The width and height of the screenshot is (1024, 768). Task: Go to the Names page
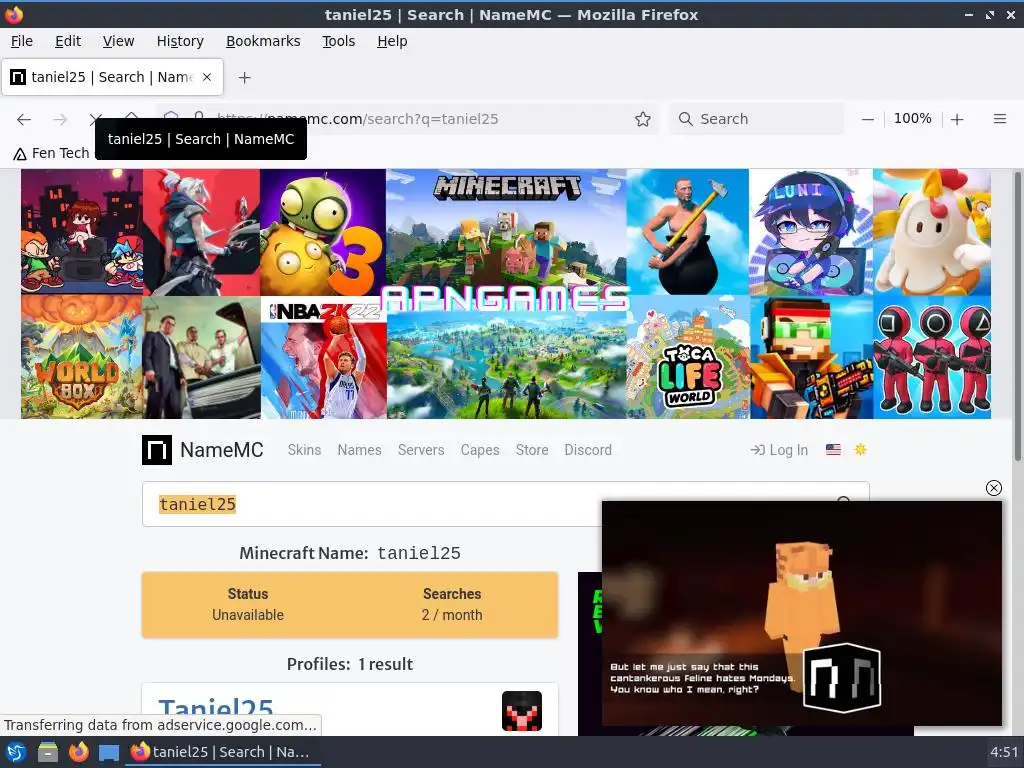click(359, 450)
